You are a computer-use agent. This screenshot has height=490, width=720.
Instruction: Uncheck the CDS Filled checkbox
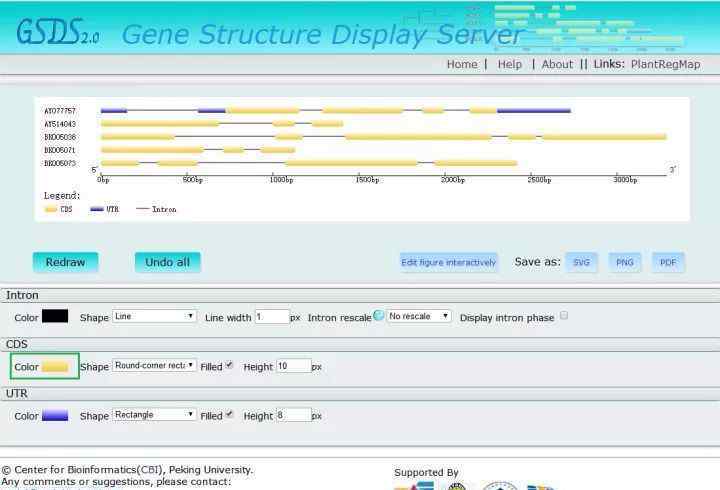tap(230, 365)
